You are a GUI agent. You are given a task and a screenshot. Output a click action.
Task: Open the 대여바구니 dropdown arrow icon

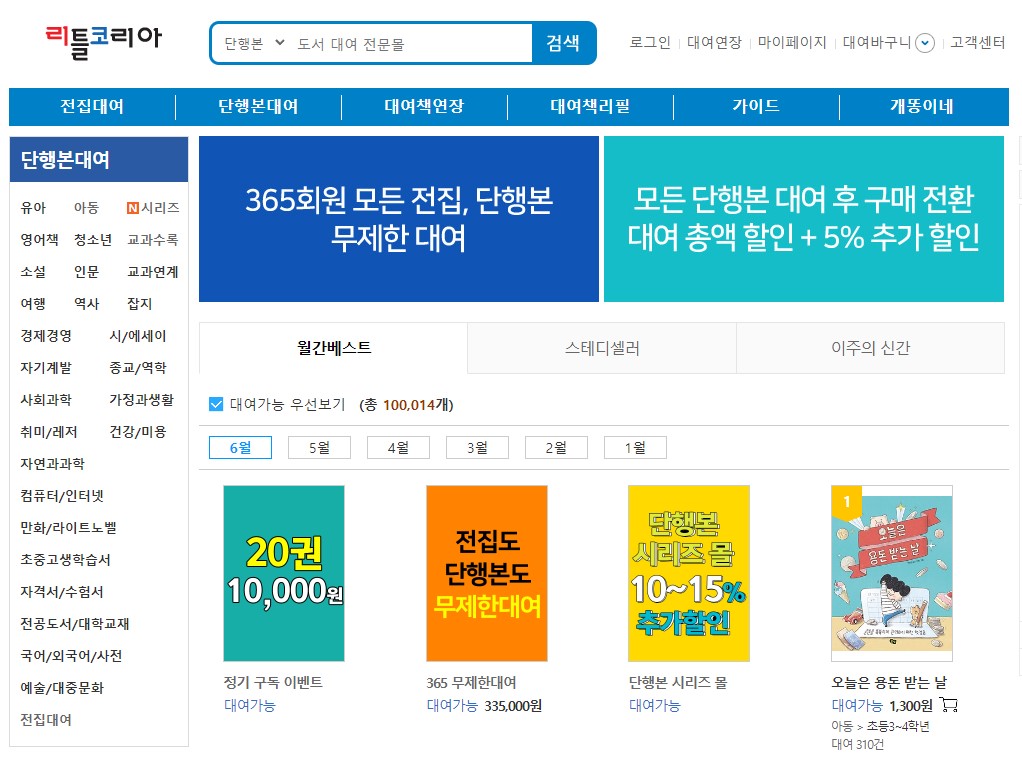pos(925,43)
